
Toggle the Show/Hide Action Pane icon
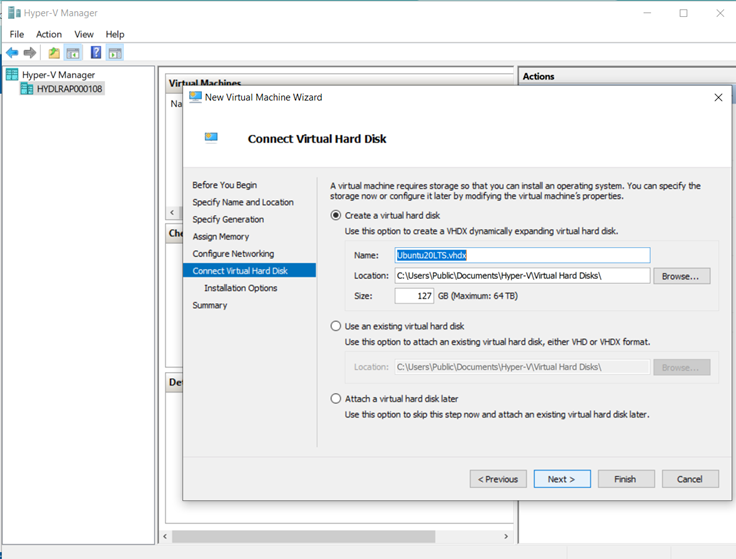pos(115,53)
